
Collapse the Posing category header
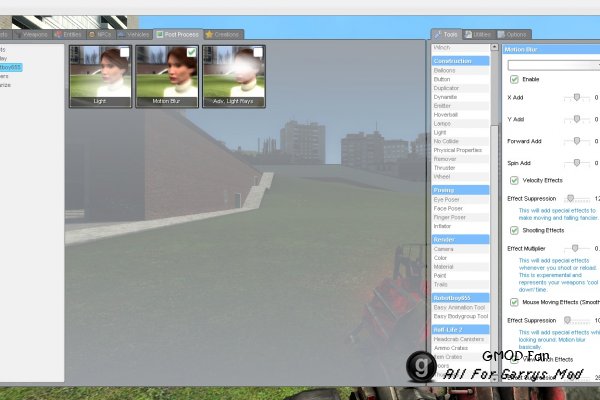[x=461, y=190]
